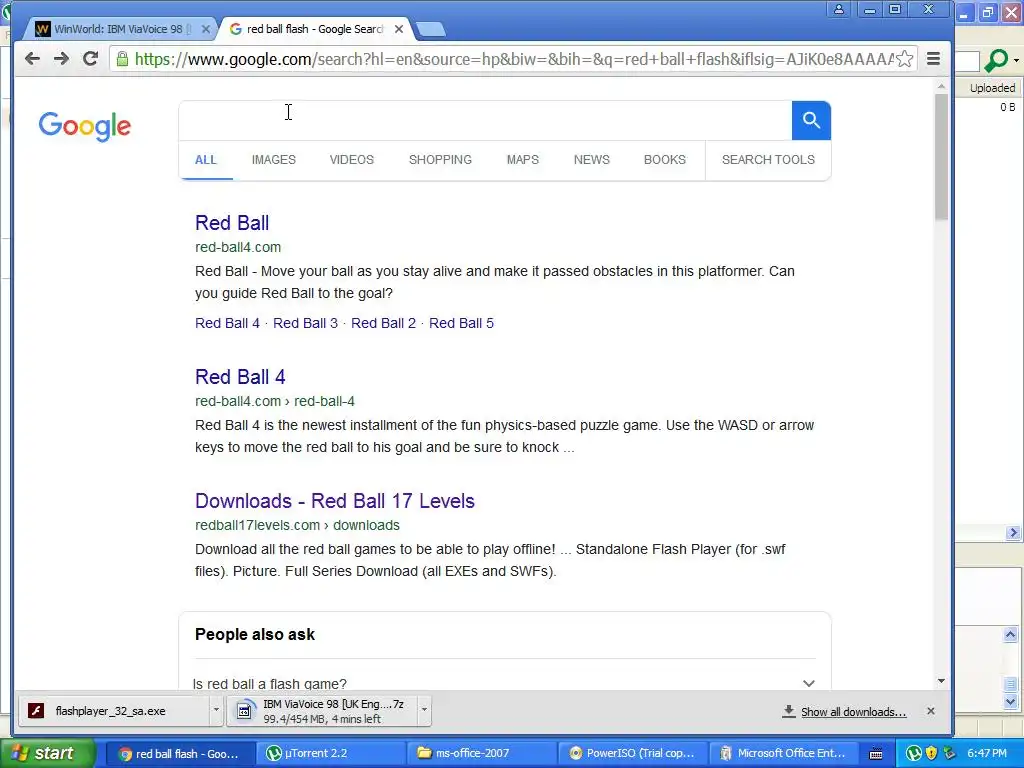
Task: Click the page scrollbar up arrow
Action: pyautogui.click(x=941, y=86)
